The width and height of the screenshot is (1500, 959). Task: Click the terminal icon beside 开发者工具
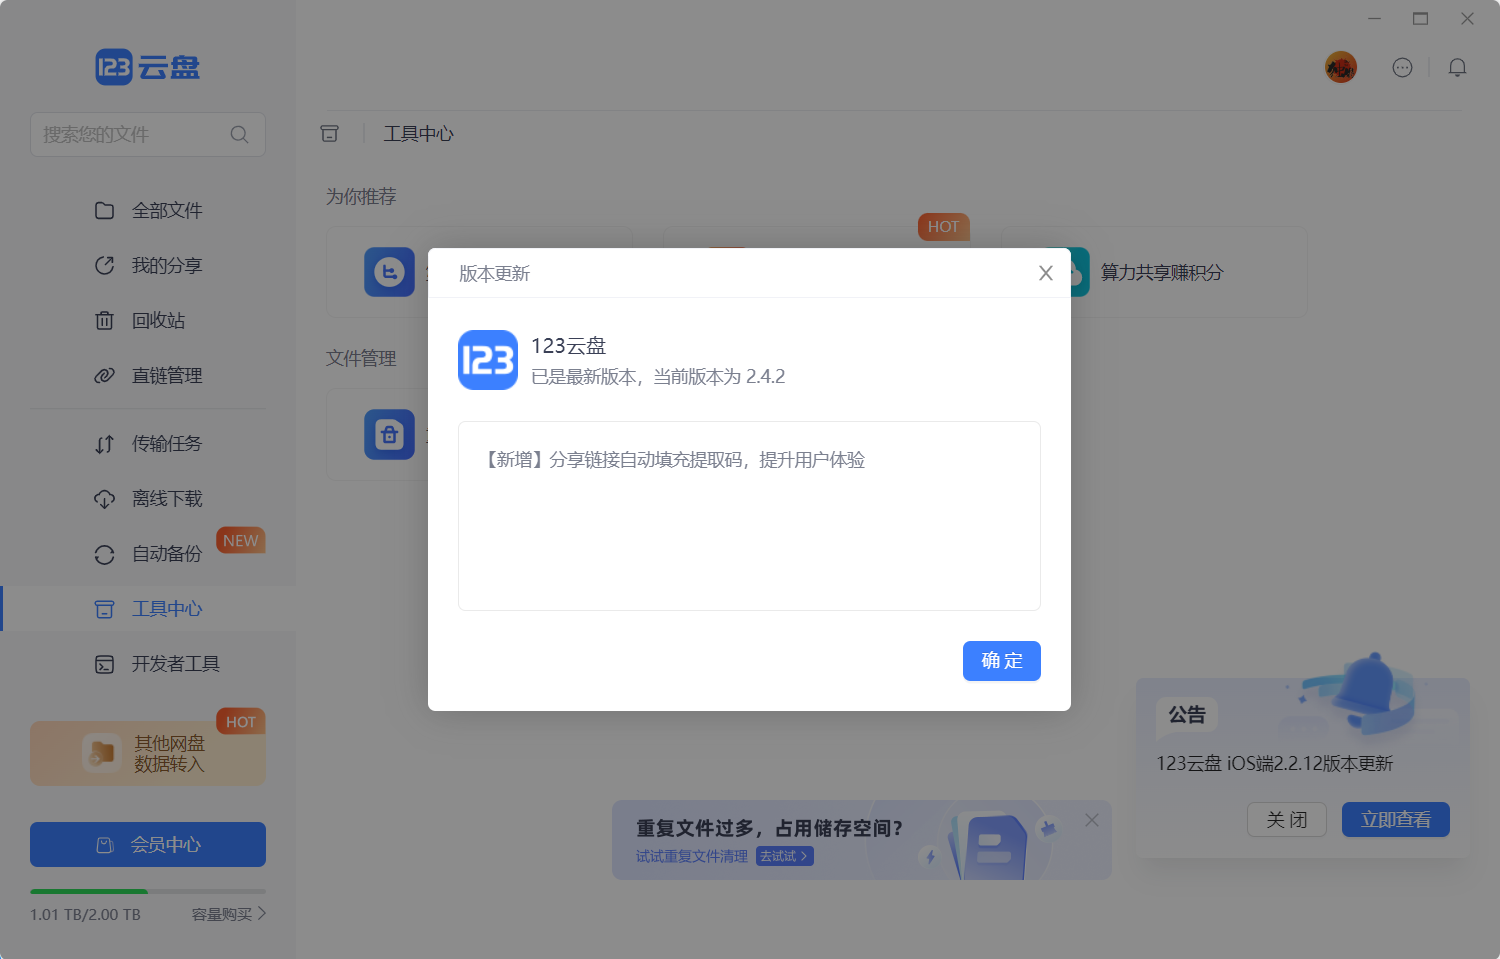click(x=104, y=664)
